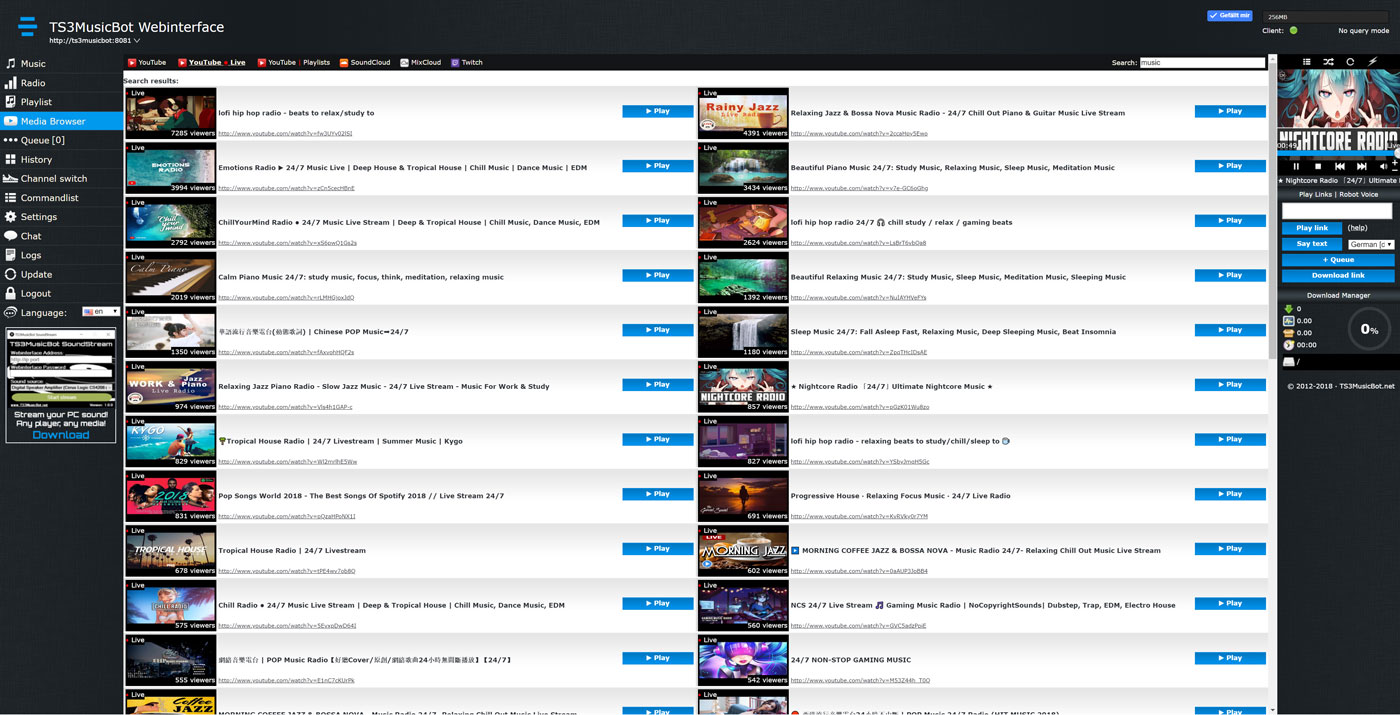Image resolution: width=1400 pixels, height=715 pixels.
Task: Skip to the next track
Action: 1361,167
